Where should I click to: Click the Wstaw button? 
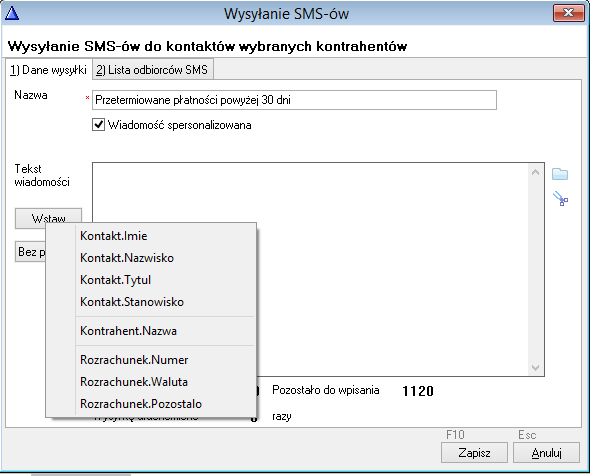[x=49, y=218]
